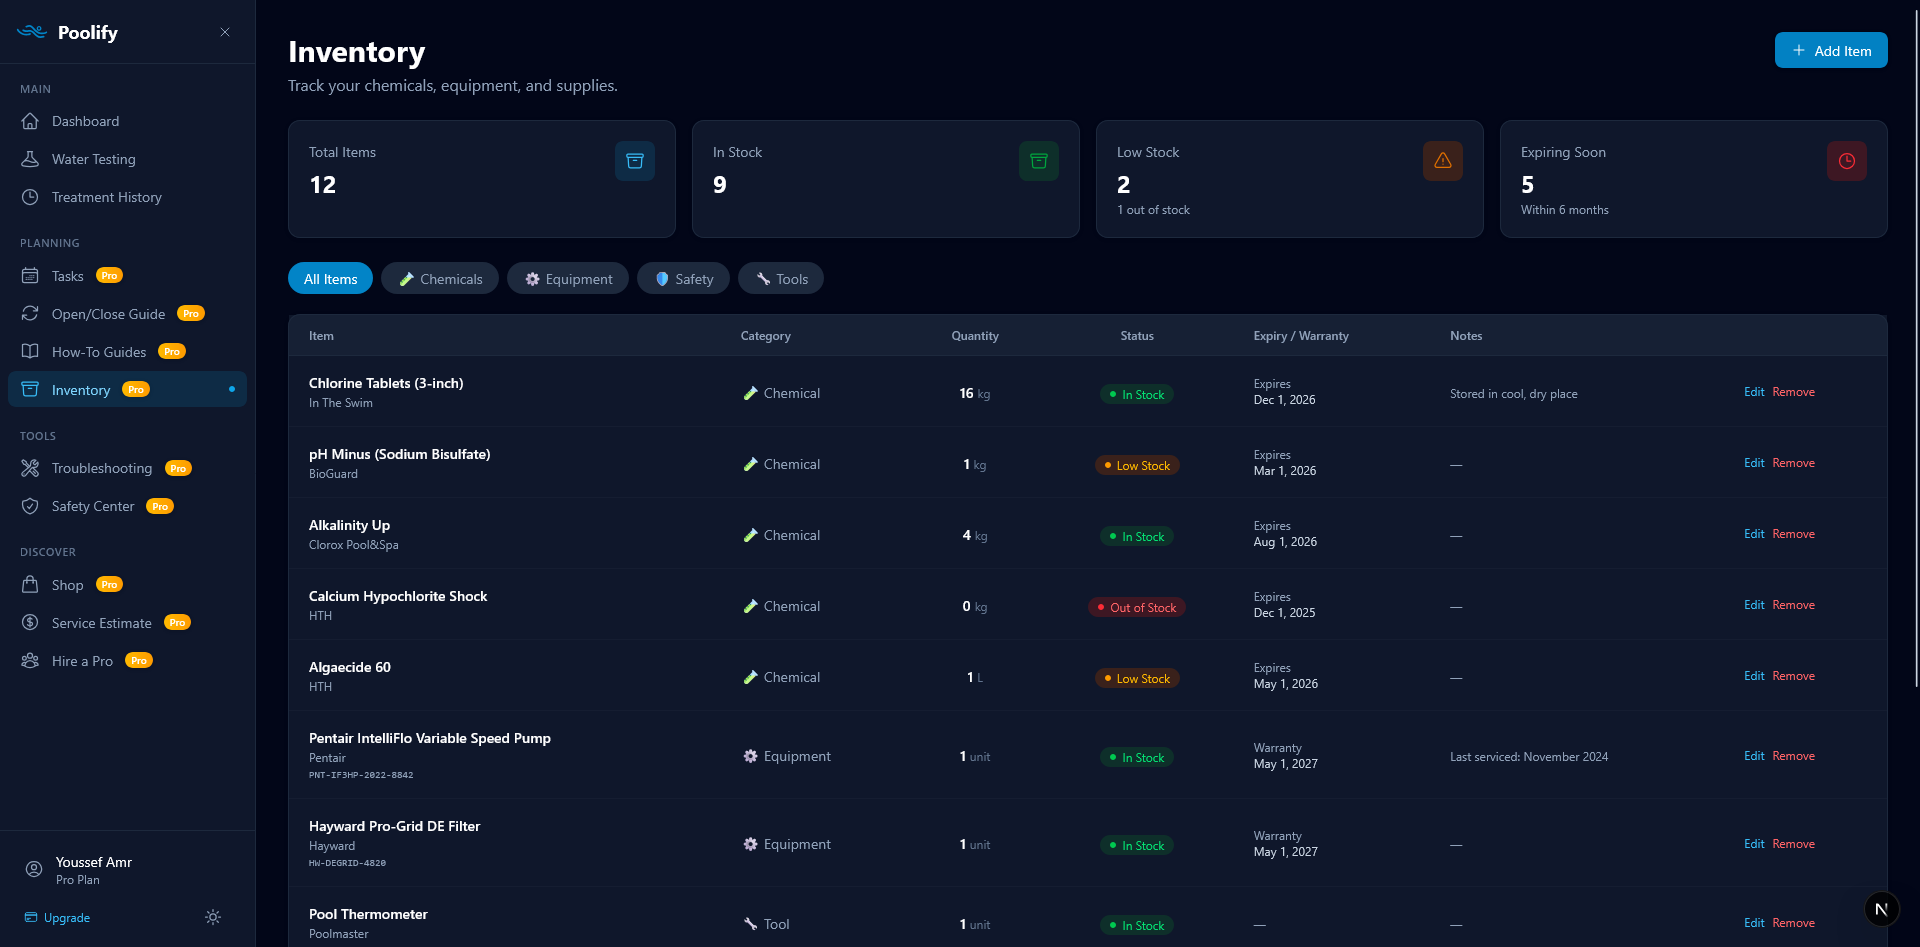Click the Category column header
1920x947 pixels.
766,336
